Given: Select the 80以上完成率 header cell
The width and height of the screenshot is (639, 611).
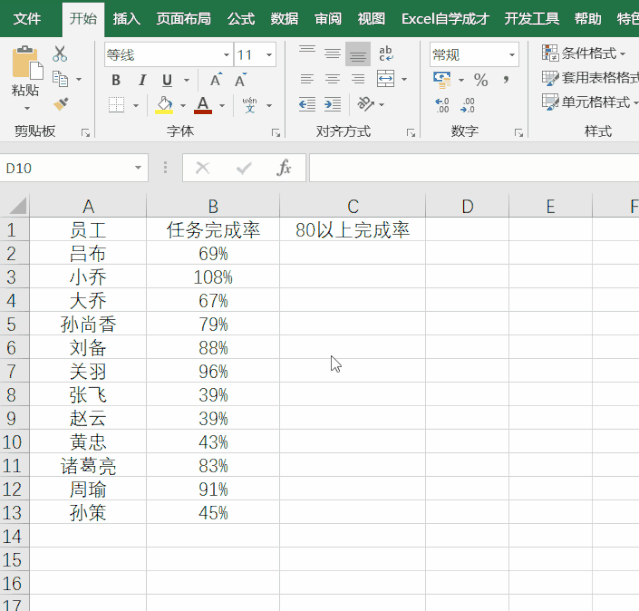Looking at the screenshot, I should click(353, 230).
